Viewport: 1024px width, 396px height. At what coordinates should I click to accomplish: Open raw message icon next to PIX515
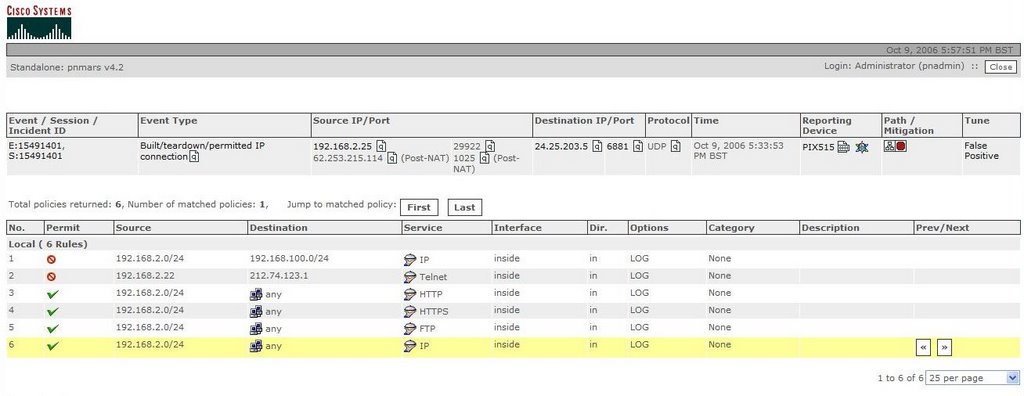tap(844, 147)
